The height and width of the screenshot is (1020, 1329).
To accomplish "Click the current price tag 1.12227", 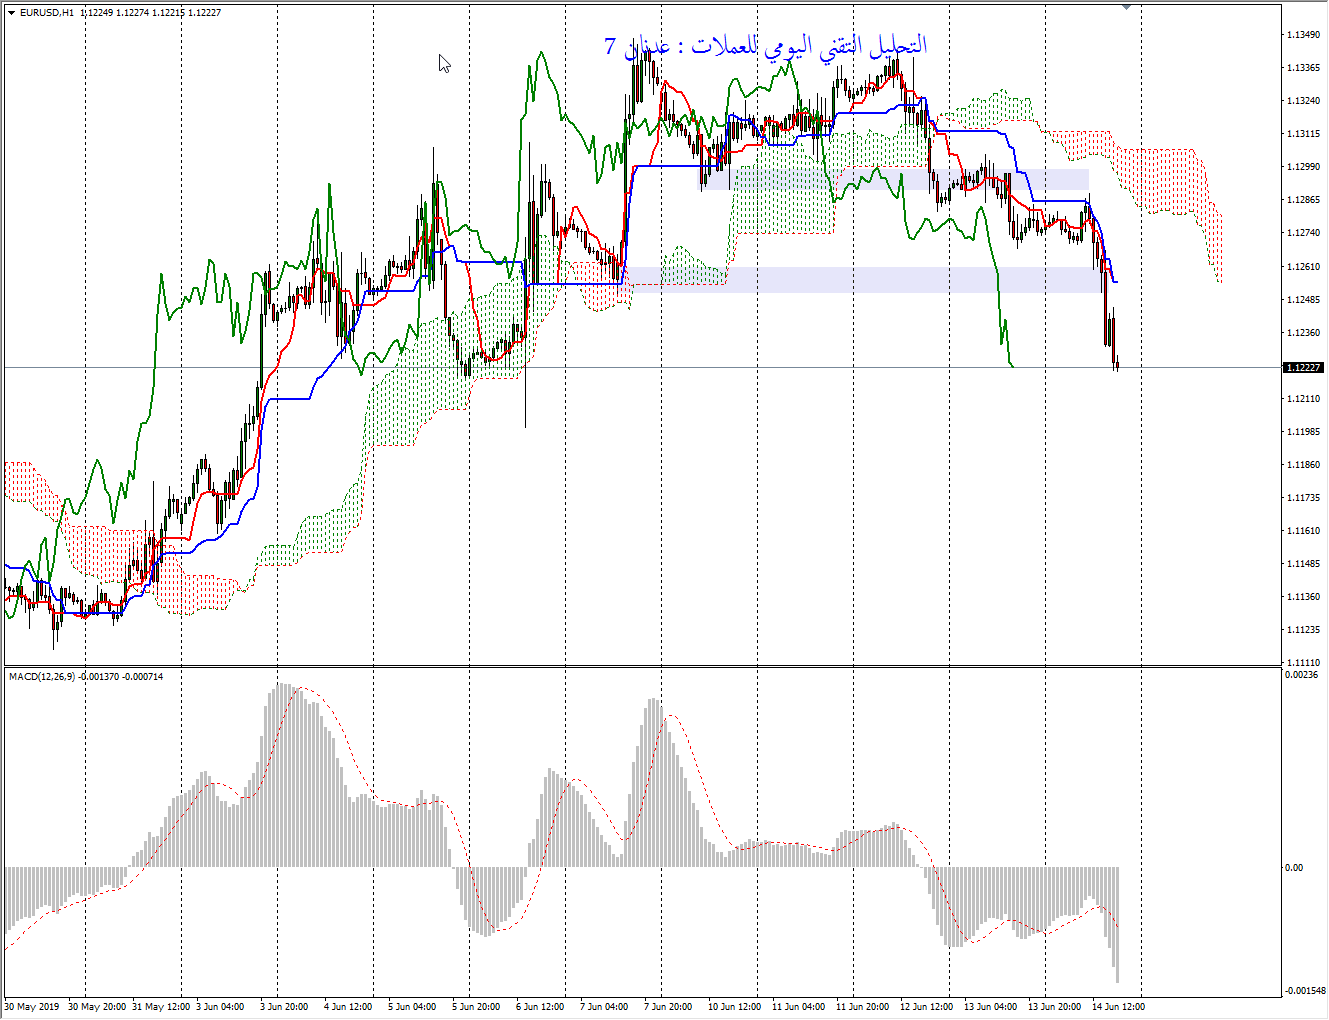I will tap(1303, 368).
